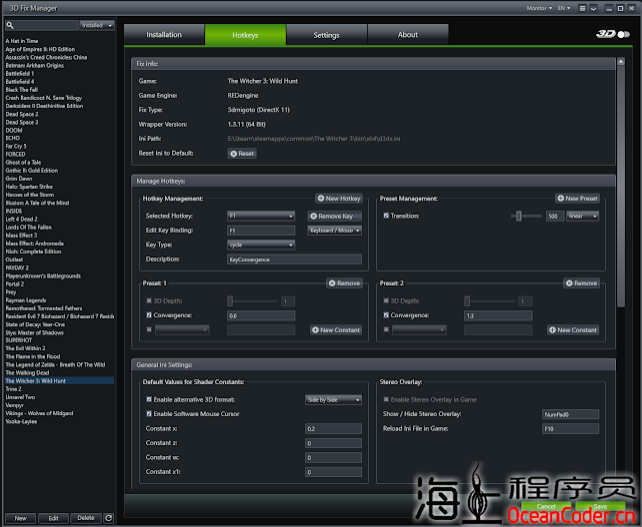Click the Constant x value field
The height and width of the screenshot is (527, 642).
click(333, 429)
